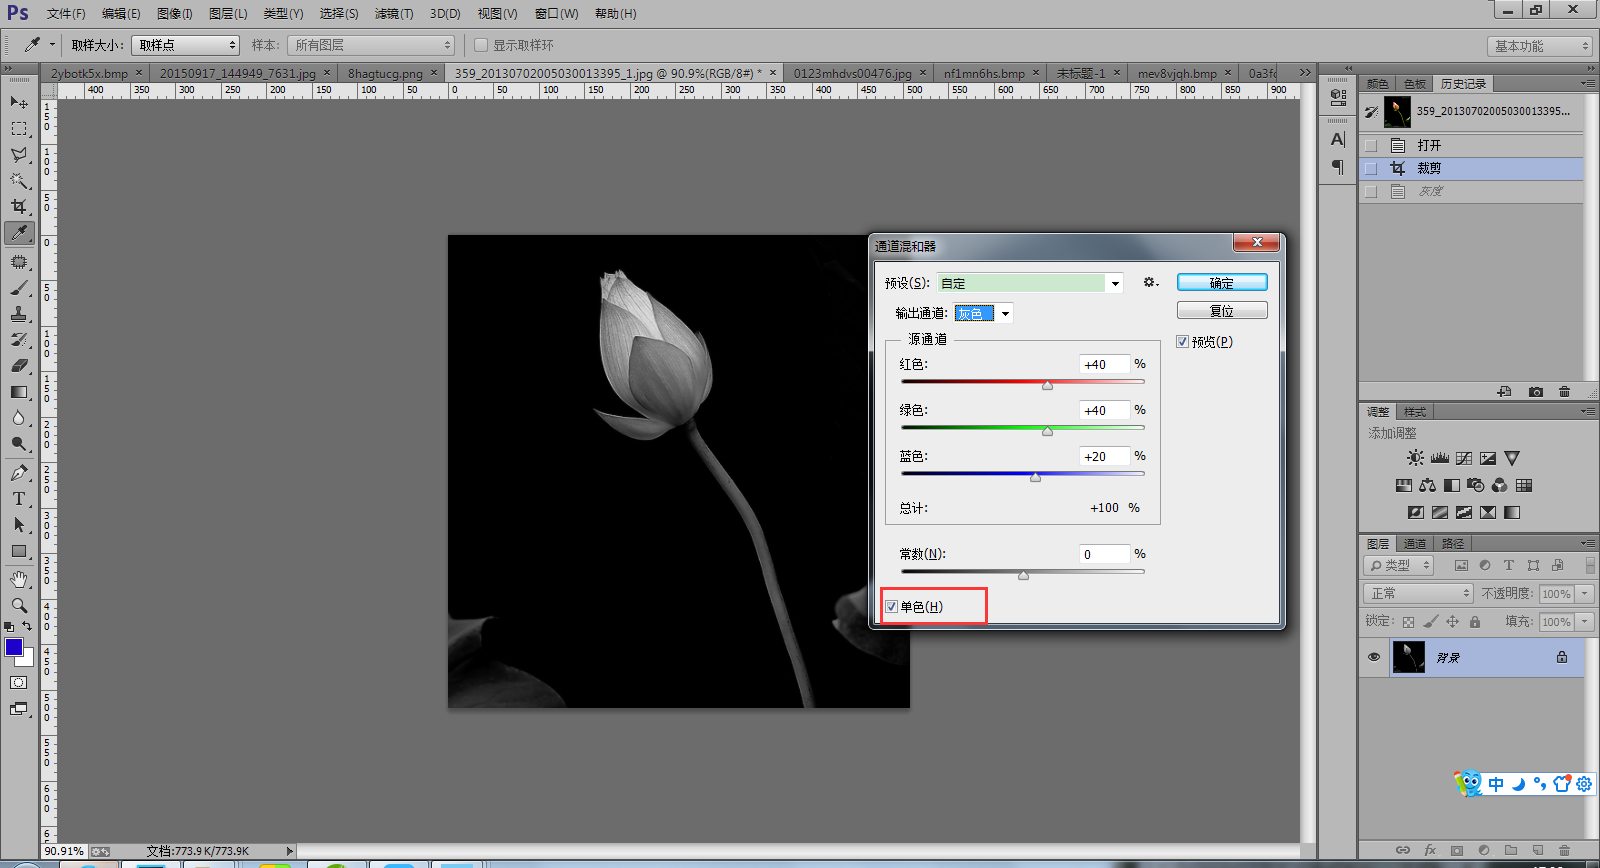Image resolution: width=1600 pixels, height=868 pixels.
Task: Click the 红色 red channel slider handle
Action: pyautogui.click(x=1047, y=385)
